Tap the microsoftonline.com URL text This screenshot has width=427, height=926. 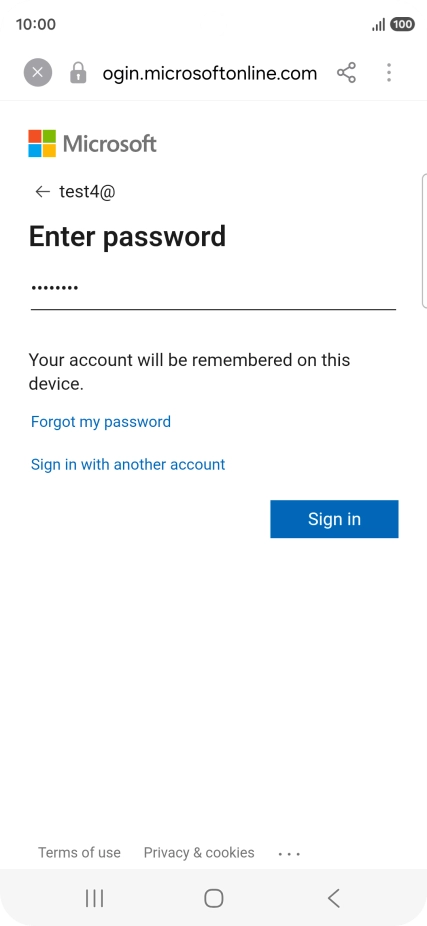(210, 73)
